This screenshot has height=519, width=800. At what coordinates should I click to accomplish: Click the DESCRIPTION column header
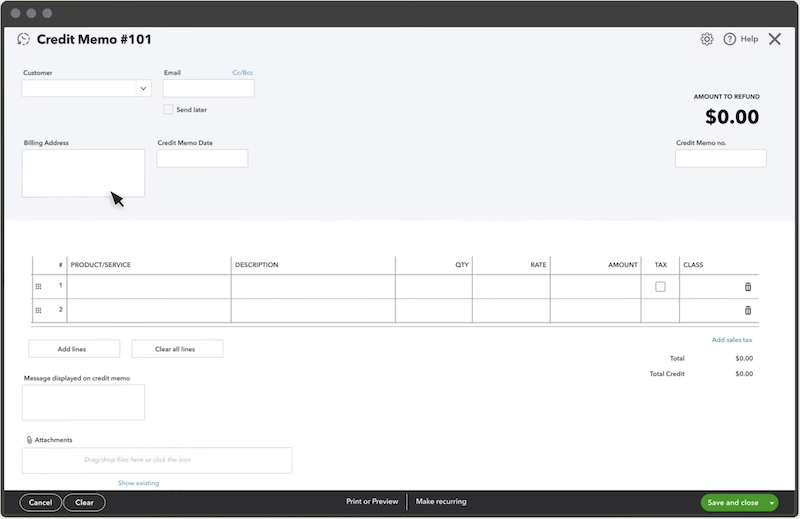point(257,265)
